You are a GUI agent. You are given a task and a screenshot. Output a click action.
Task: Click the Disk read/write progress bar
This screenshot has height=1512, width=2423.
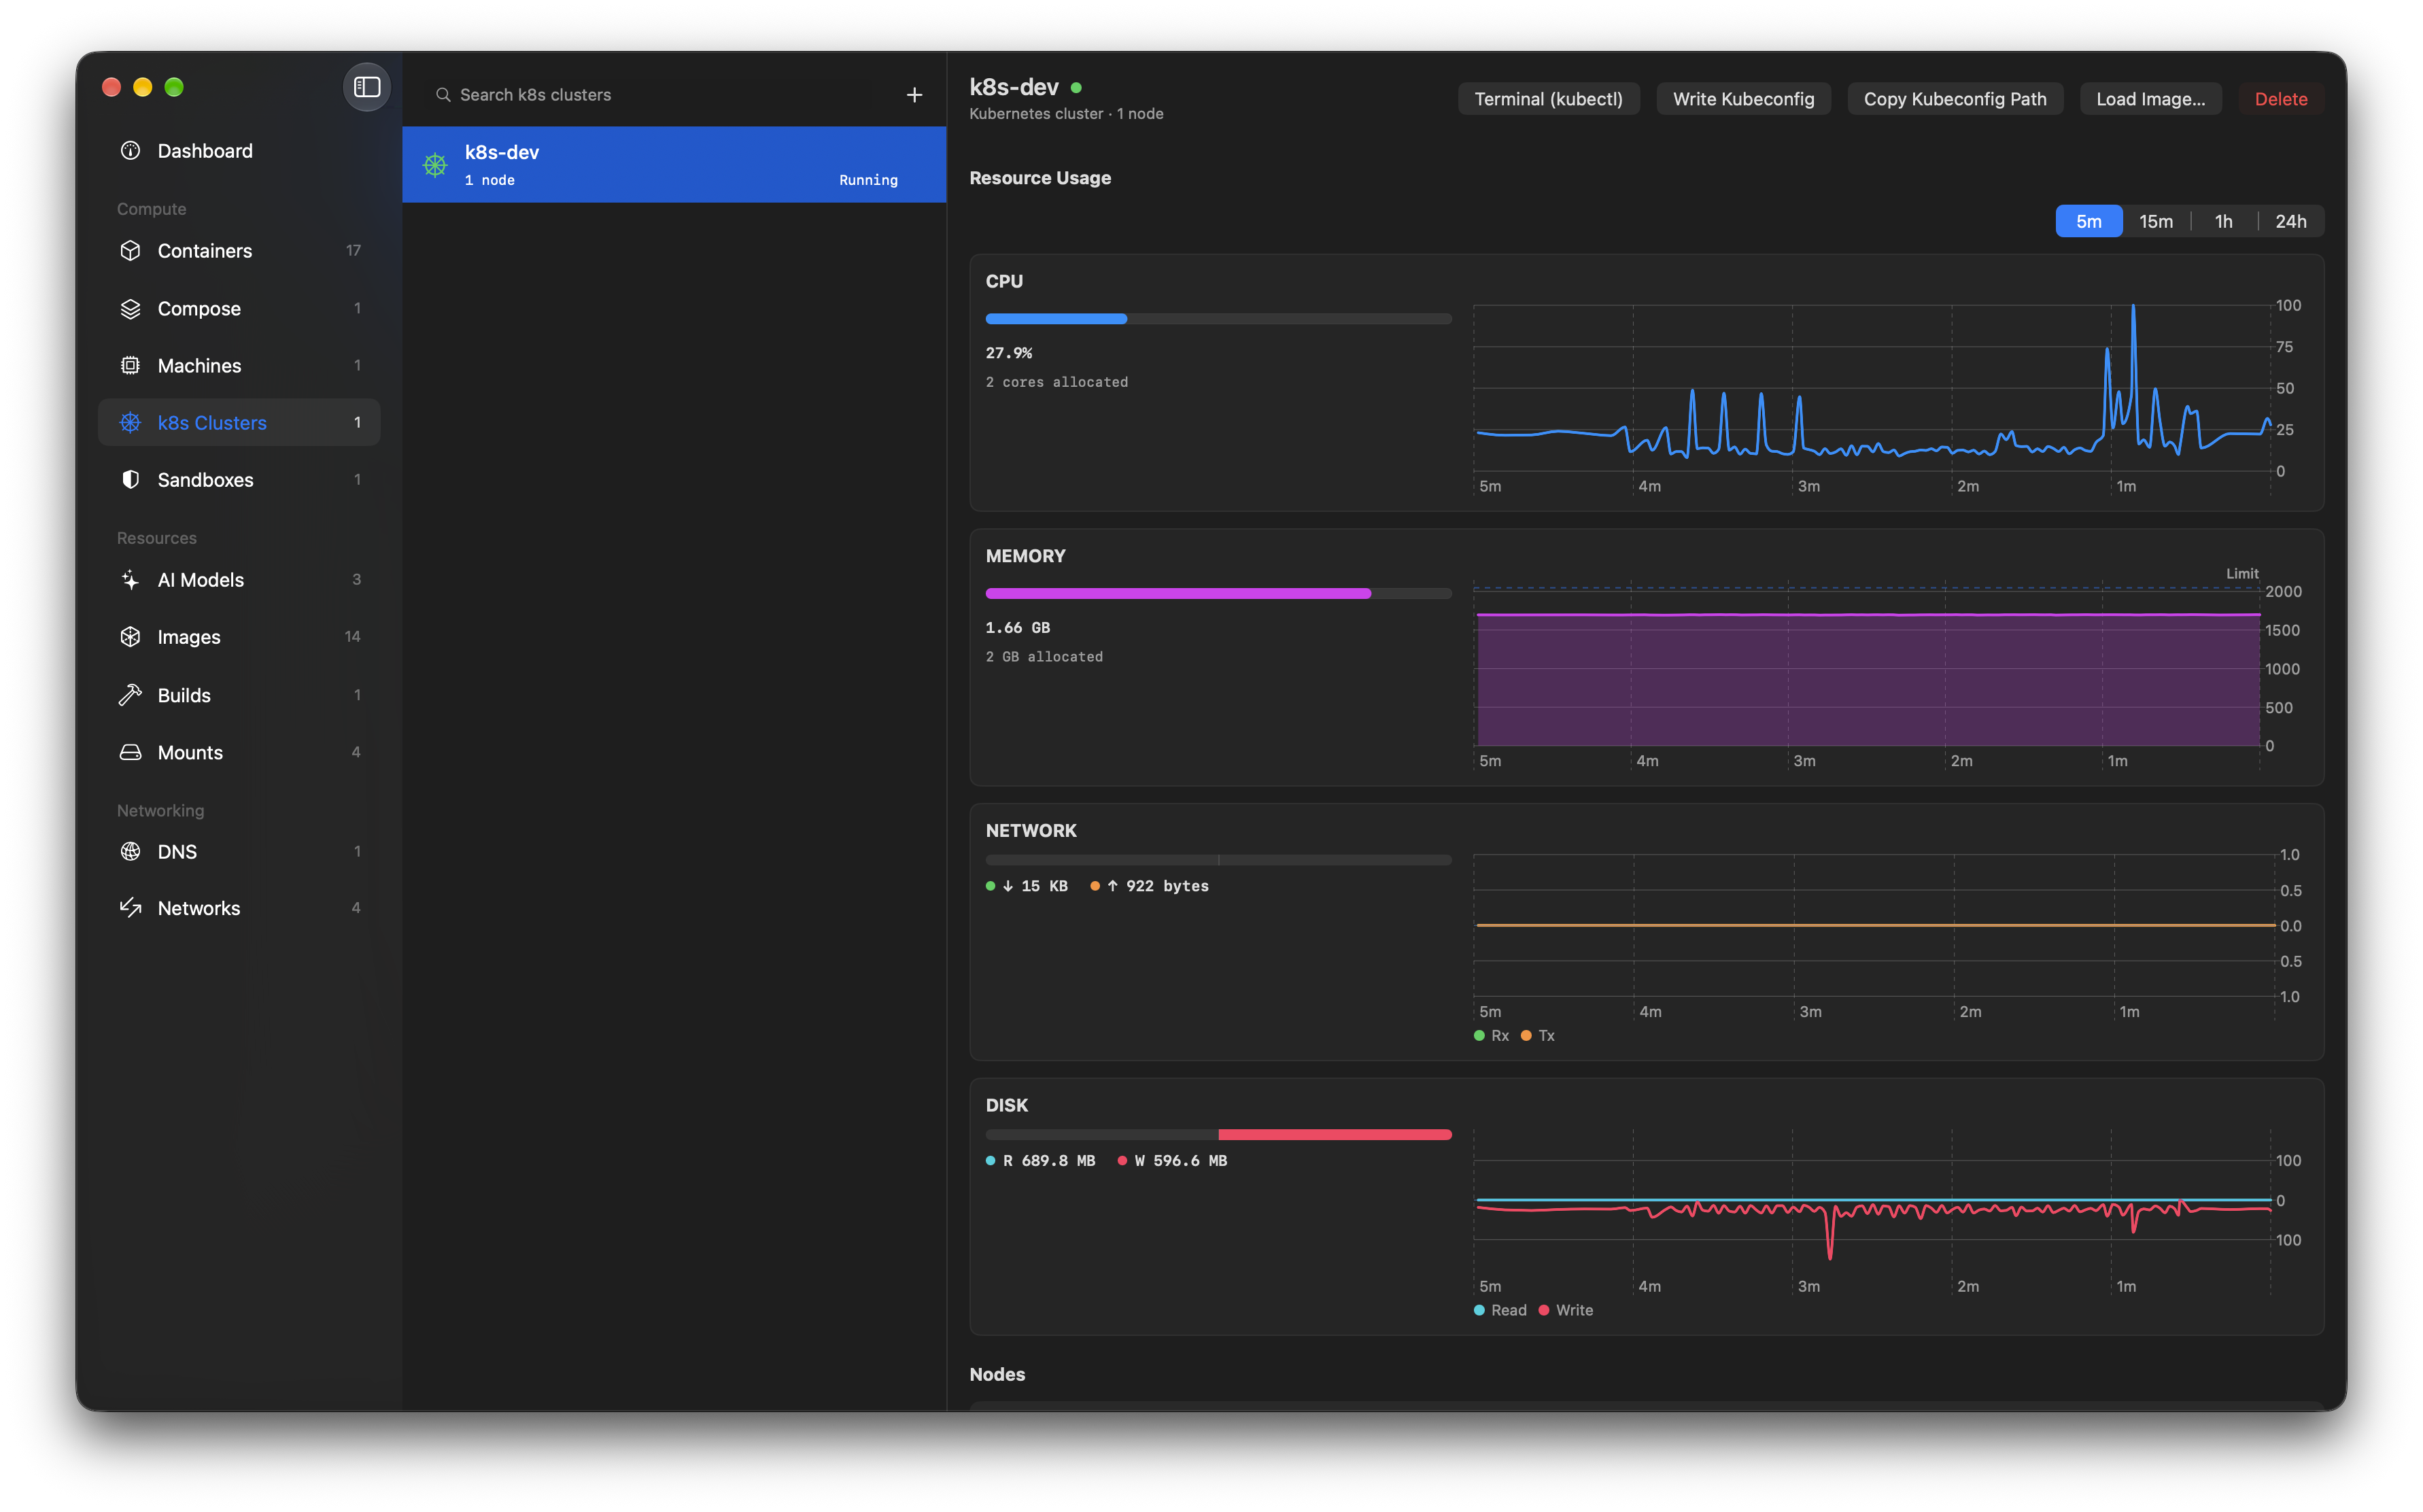pyautogui.click(x=1218, y=1135)
